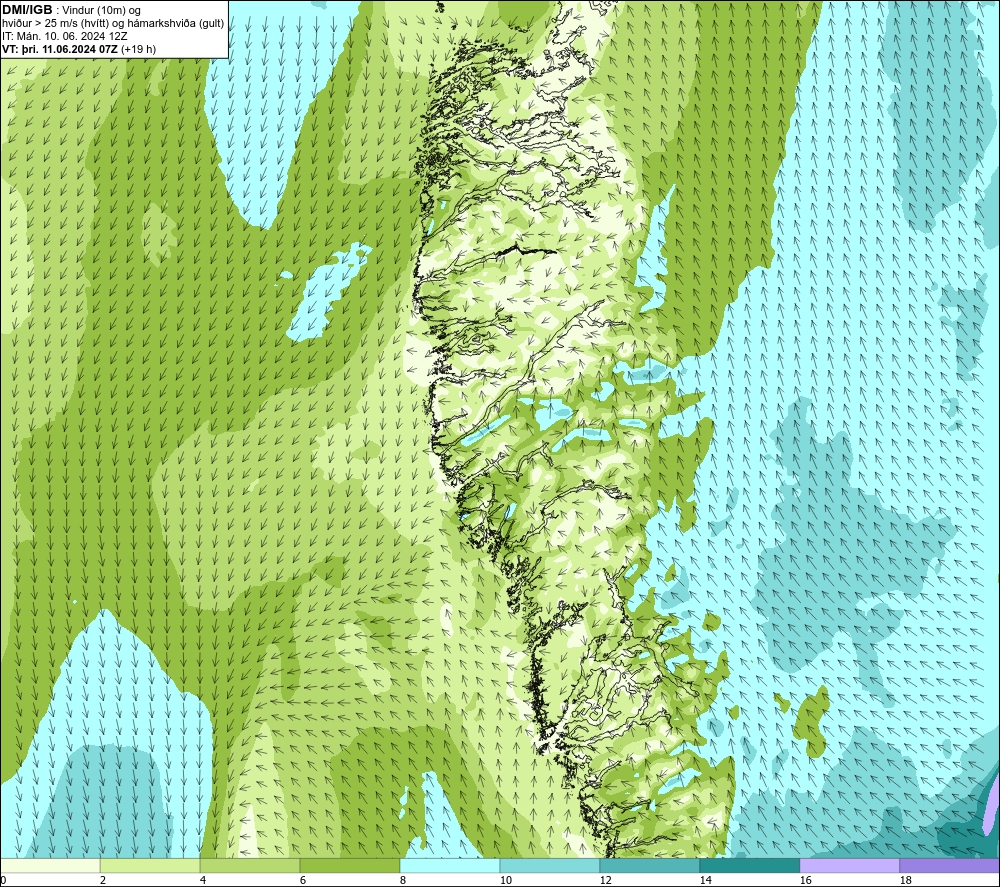Click the VT: þri. 11.06.2024 07Z line
This screenshot has height=887, width=1000.
coord(79,49)
